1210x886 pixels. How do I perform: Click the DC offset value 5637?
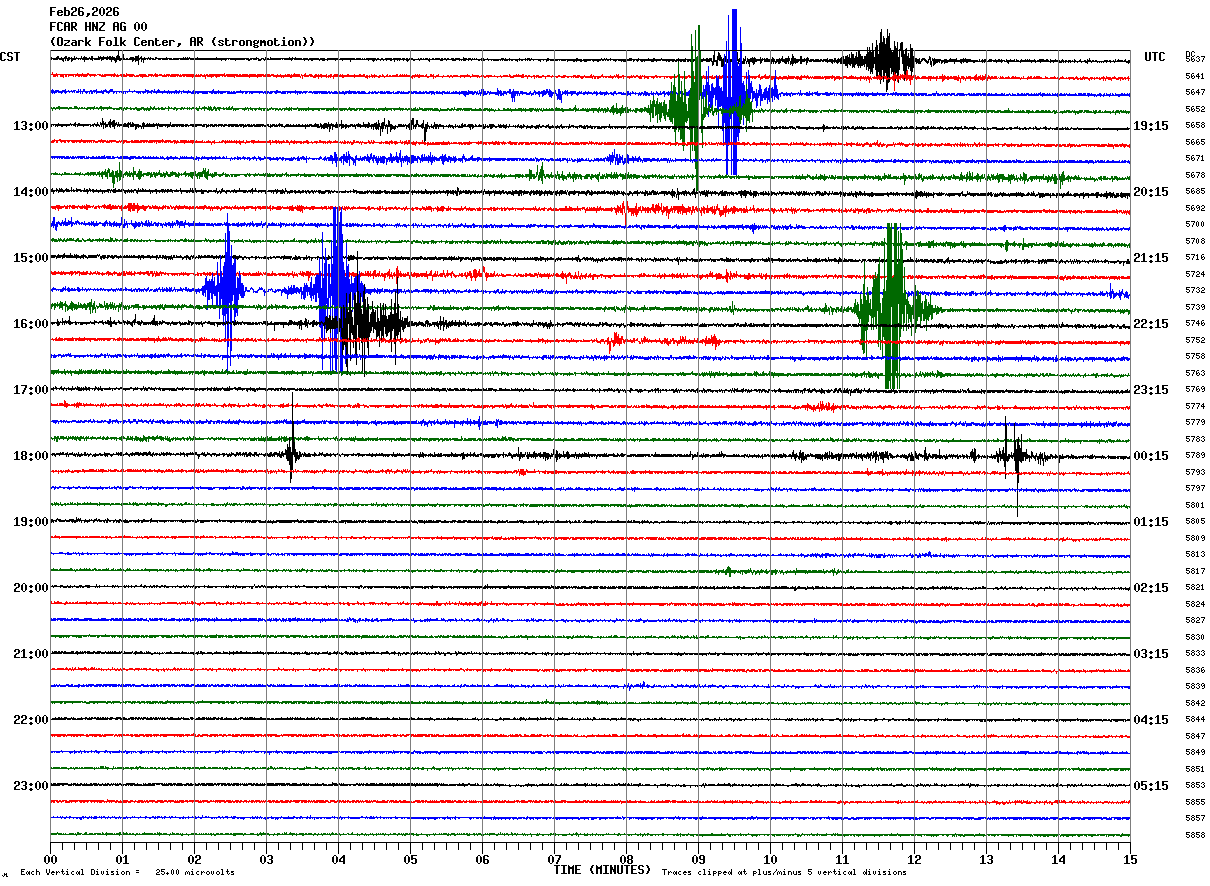(x=1194, y=60)
